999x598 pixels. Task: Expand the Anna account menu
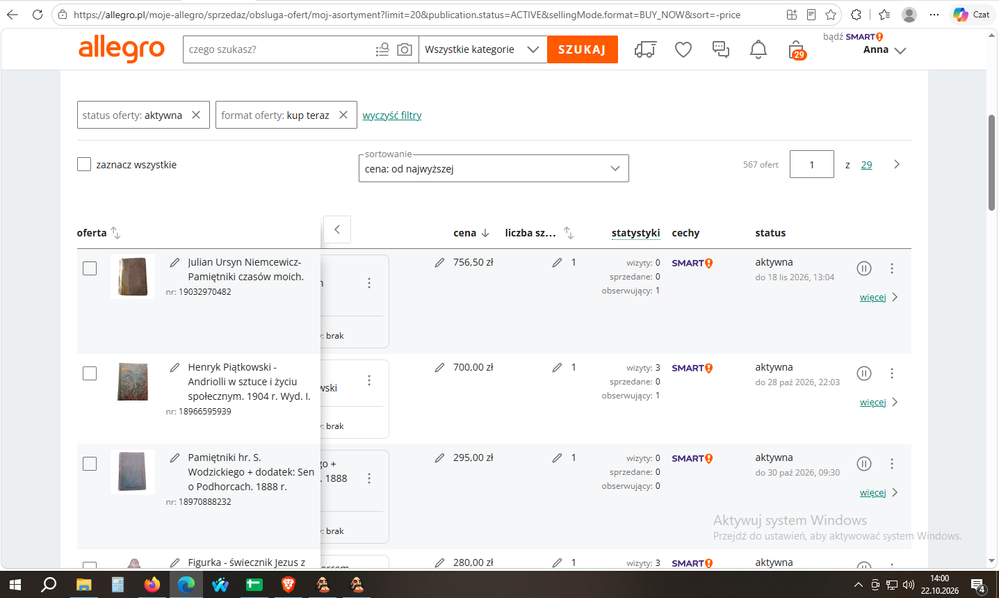pos(884,50)
